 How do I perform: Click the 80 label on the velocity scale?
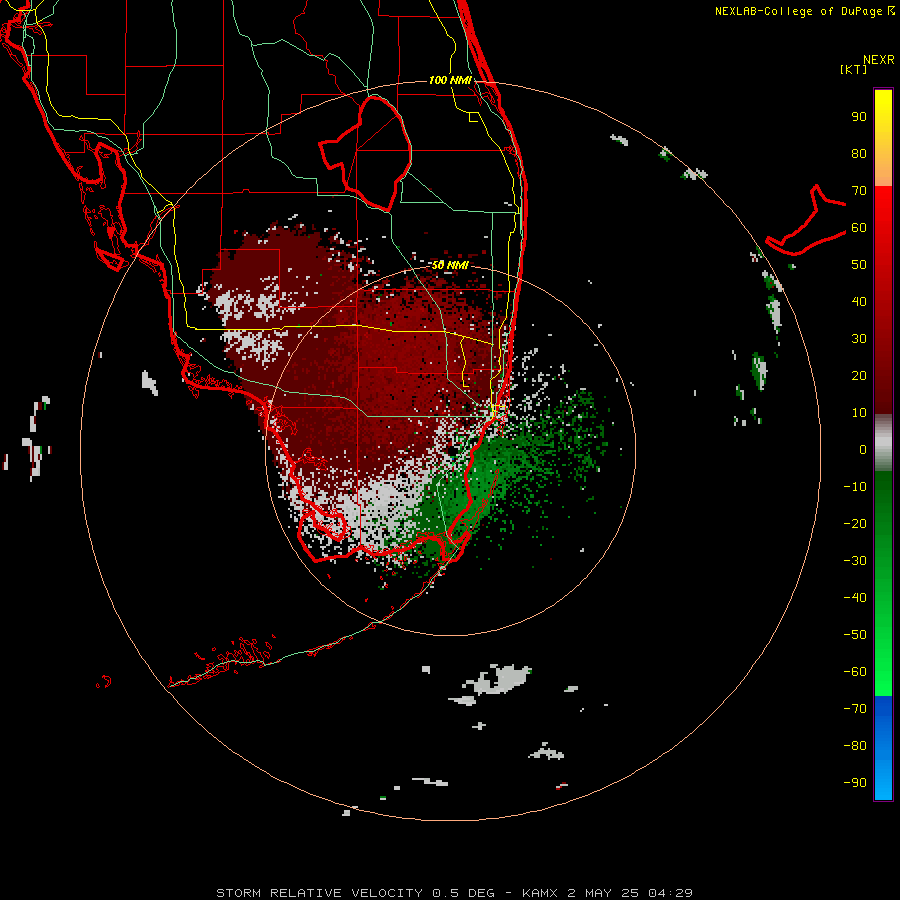[859, 154]
